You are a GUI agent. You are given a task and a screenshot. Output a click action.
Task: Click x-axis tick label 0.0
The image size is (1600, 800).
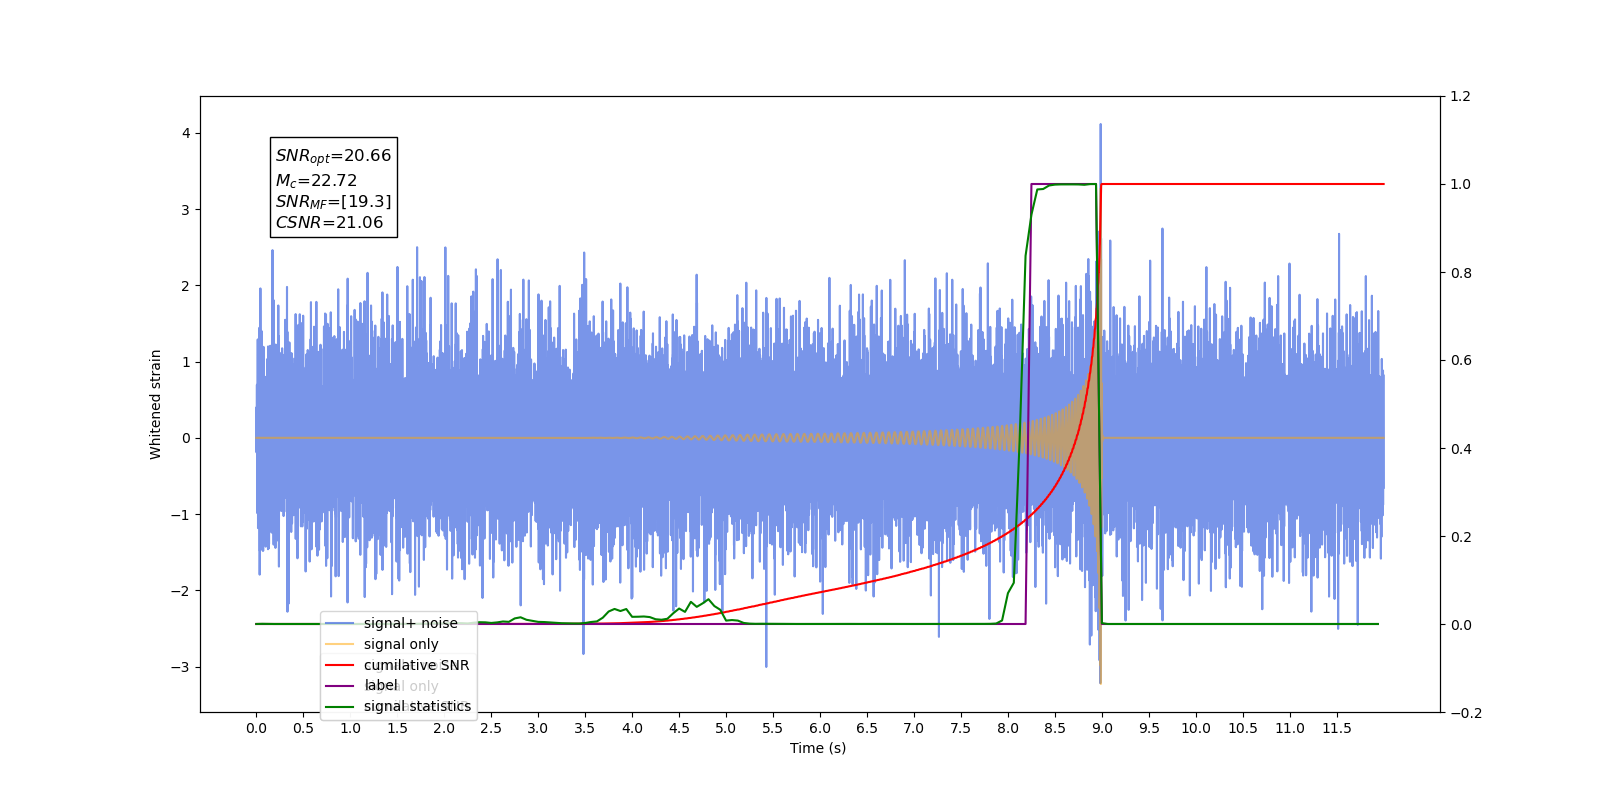point(256,728)
